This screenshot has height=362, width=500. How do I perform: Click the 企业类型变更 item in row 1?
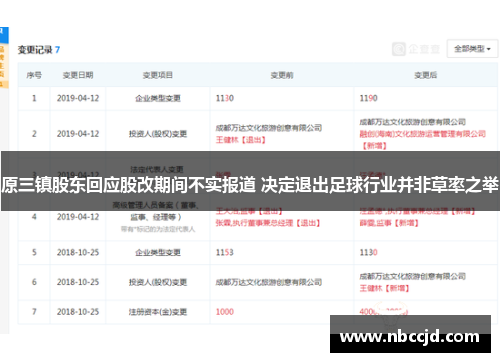158,98
